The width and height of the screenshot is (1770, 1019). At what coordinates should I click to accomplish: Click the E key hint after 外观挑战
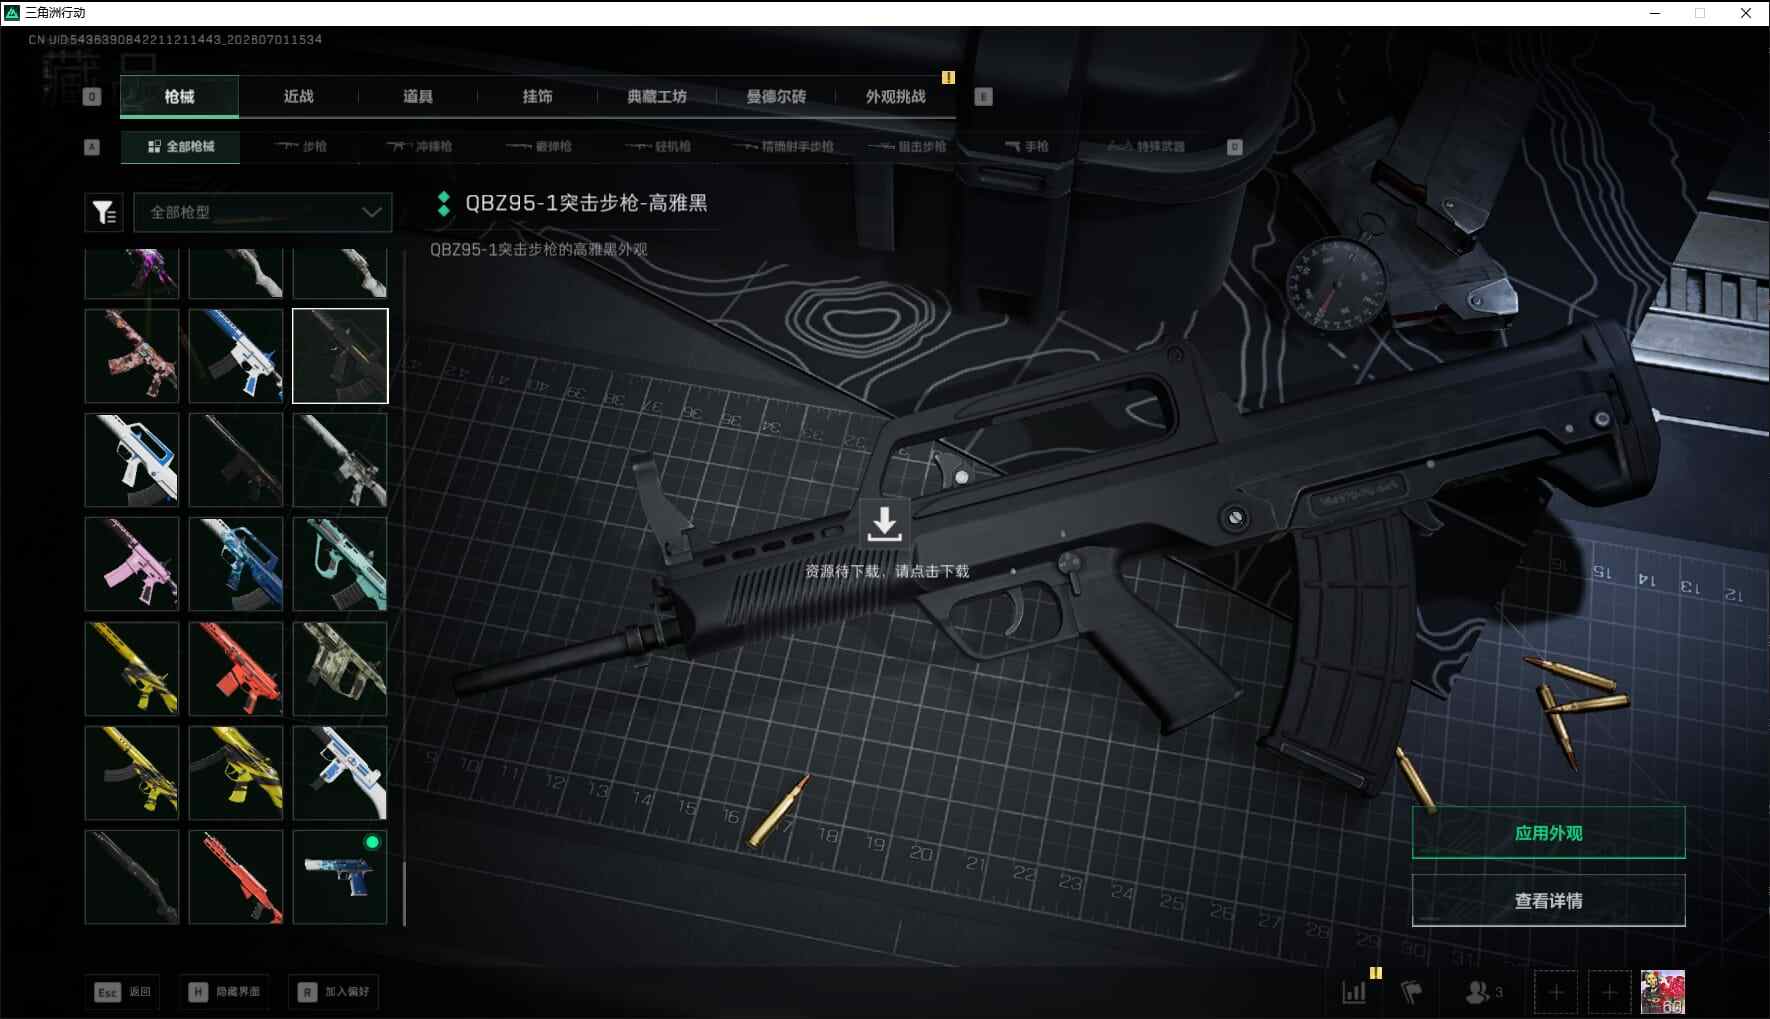click(x=983, y=97)
